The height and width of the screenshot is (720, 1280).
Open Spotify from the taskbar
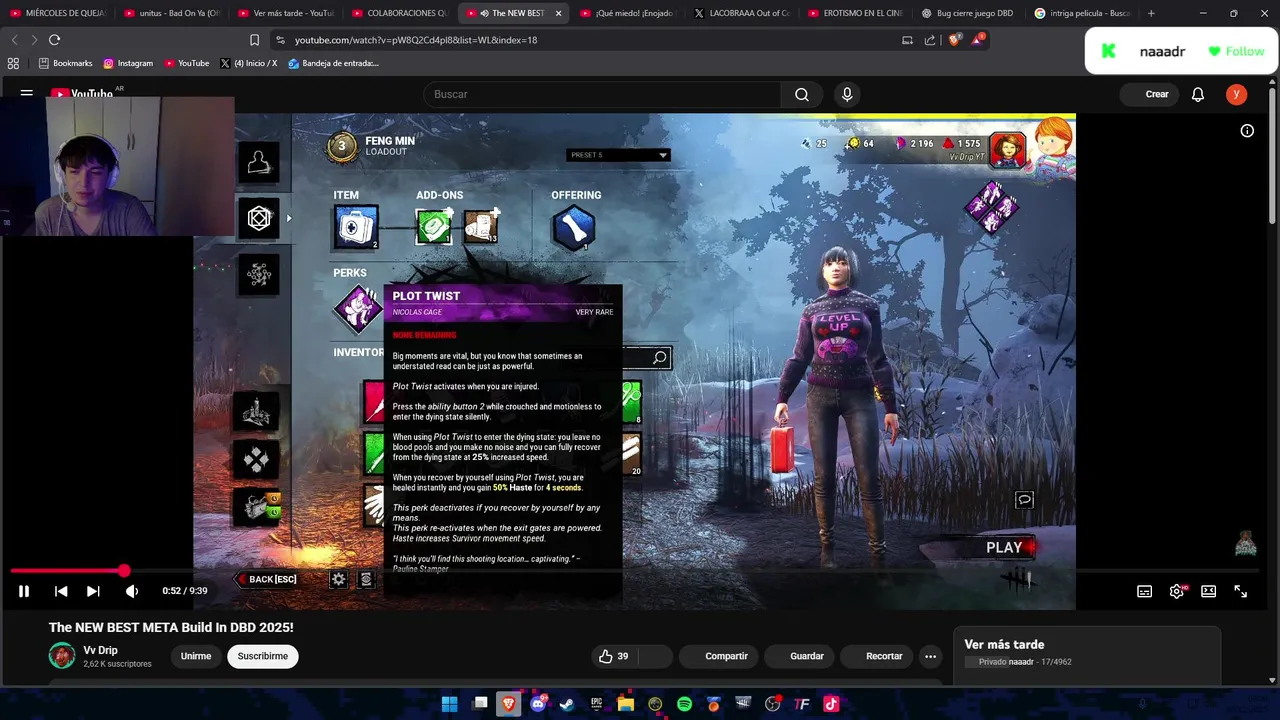click(684, 704)
